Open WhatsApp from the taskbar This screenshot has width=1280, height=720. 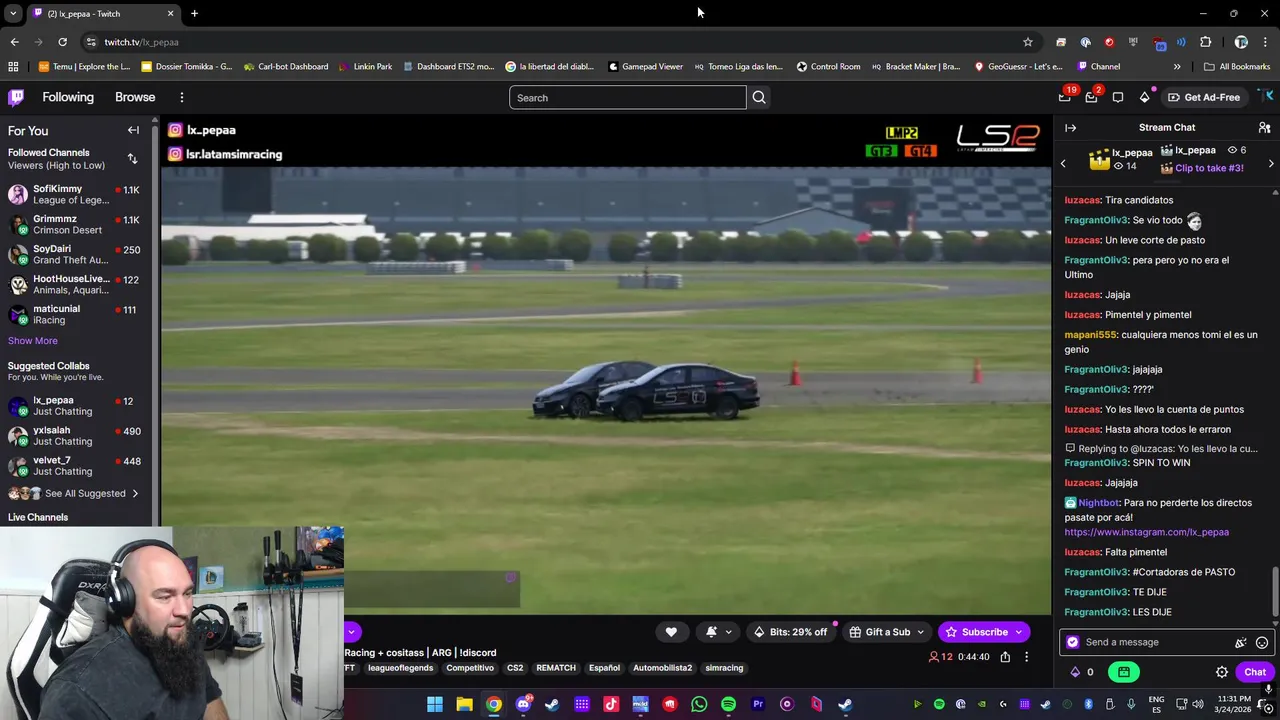[699, 705]
